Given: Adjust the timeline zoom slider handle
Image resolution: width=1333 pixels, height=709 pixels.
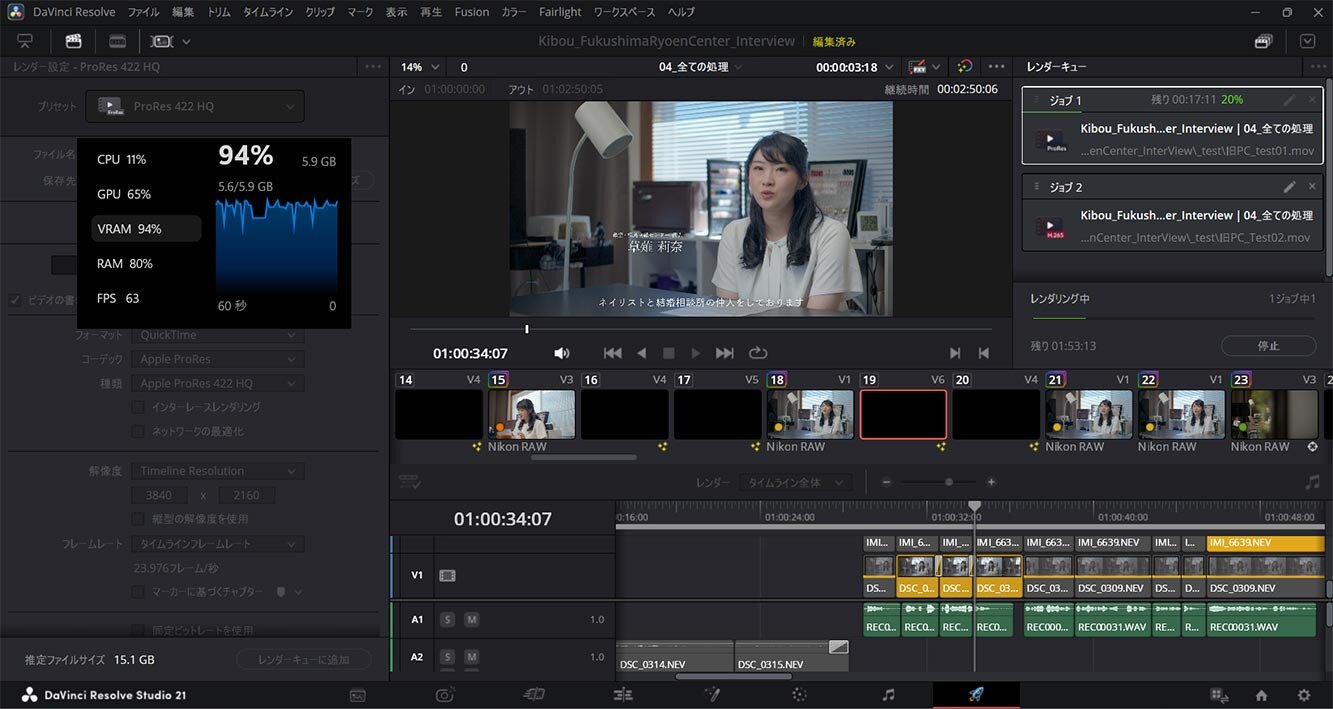Looking at the screenshot, I should pos(948,482).
